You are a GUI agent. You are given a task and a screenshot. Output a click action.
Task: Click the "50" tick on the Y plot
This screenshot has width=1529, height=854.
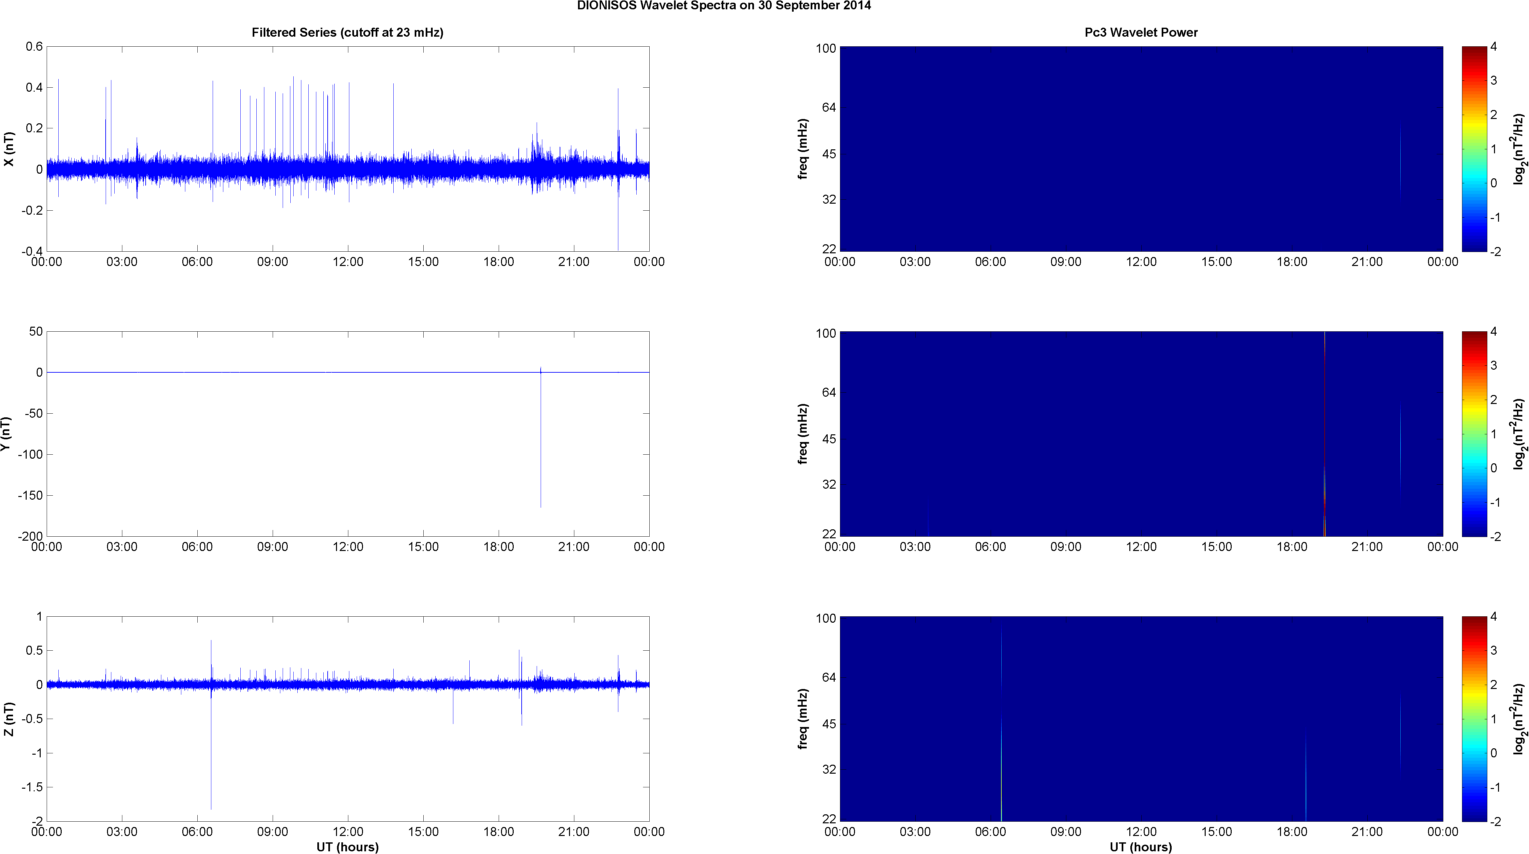point(36,332)
